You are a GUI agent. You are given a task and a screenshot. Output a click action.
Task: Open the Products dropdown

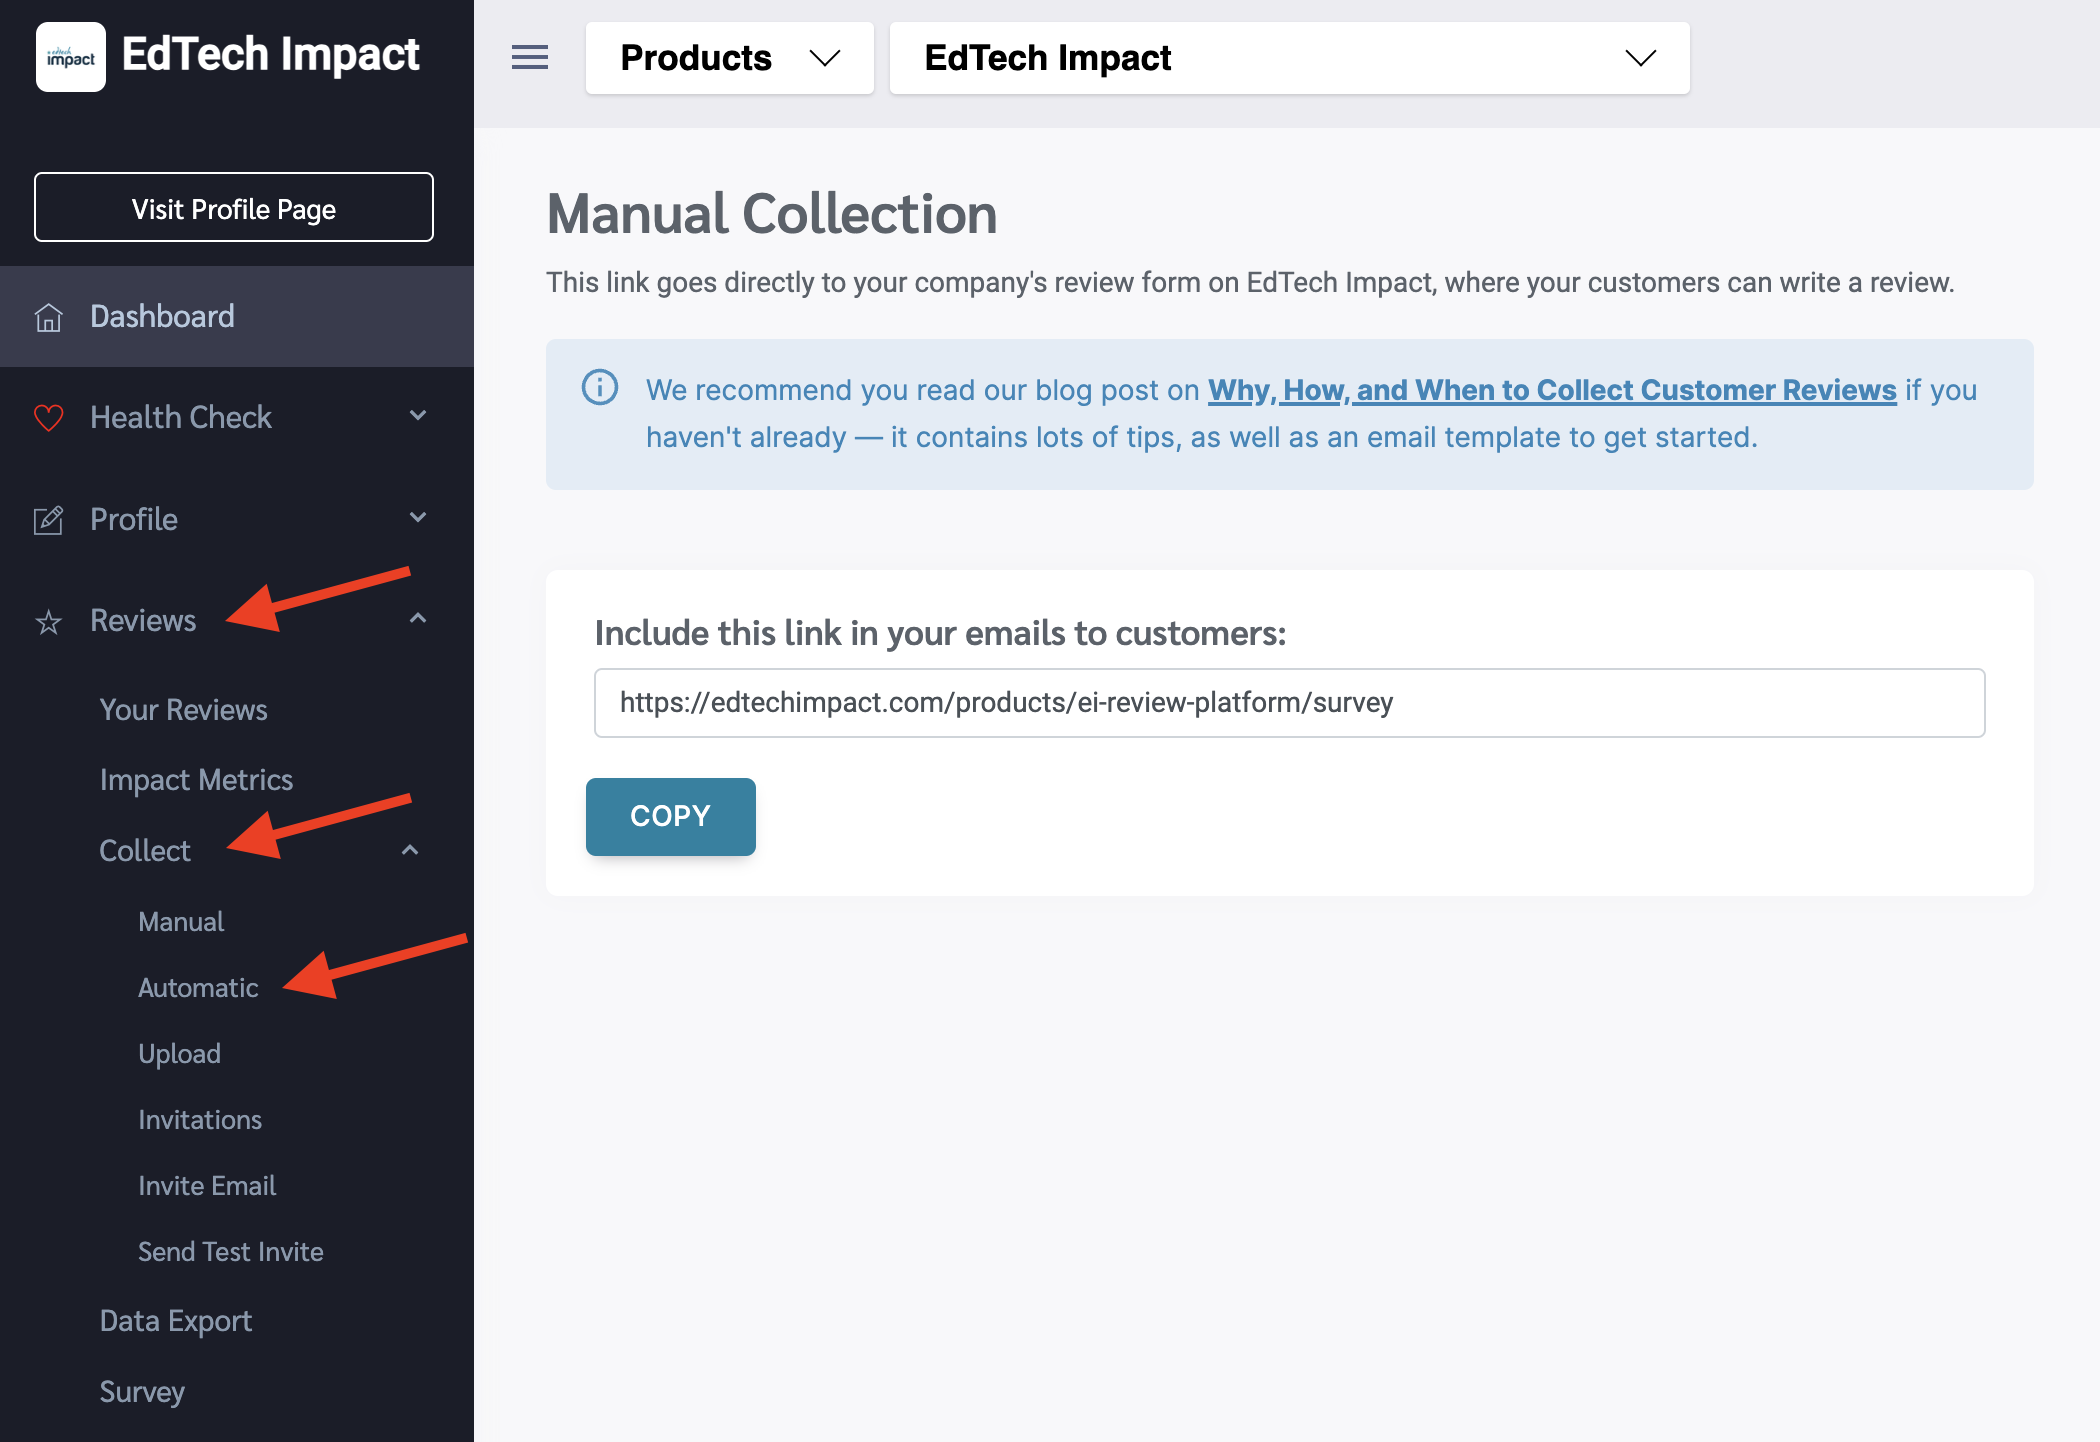[x=730, y=58]
